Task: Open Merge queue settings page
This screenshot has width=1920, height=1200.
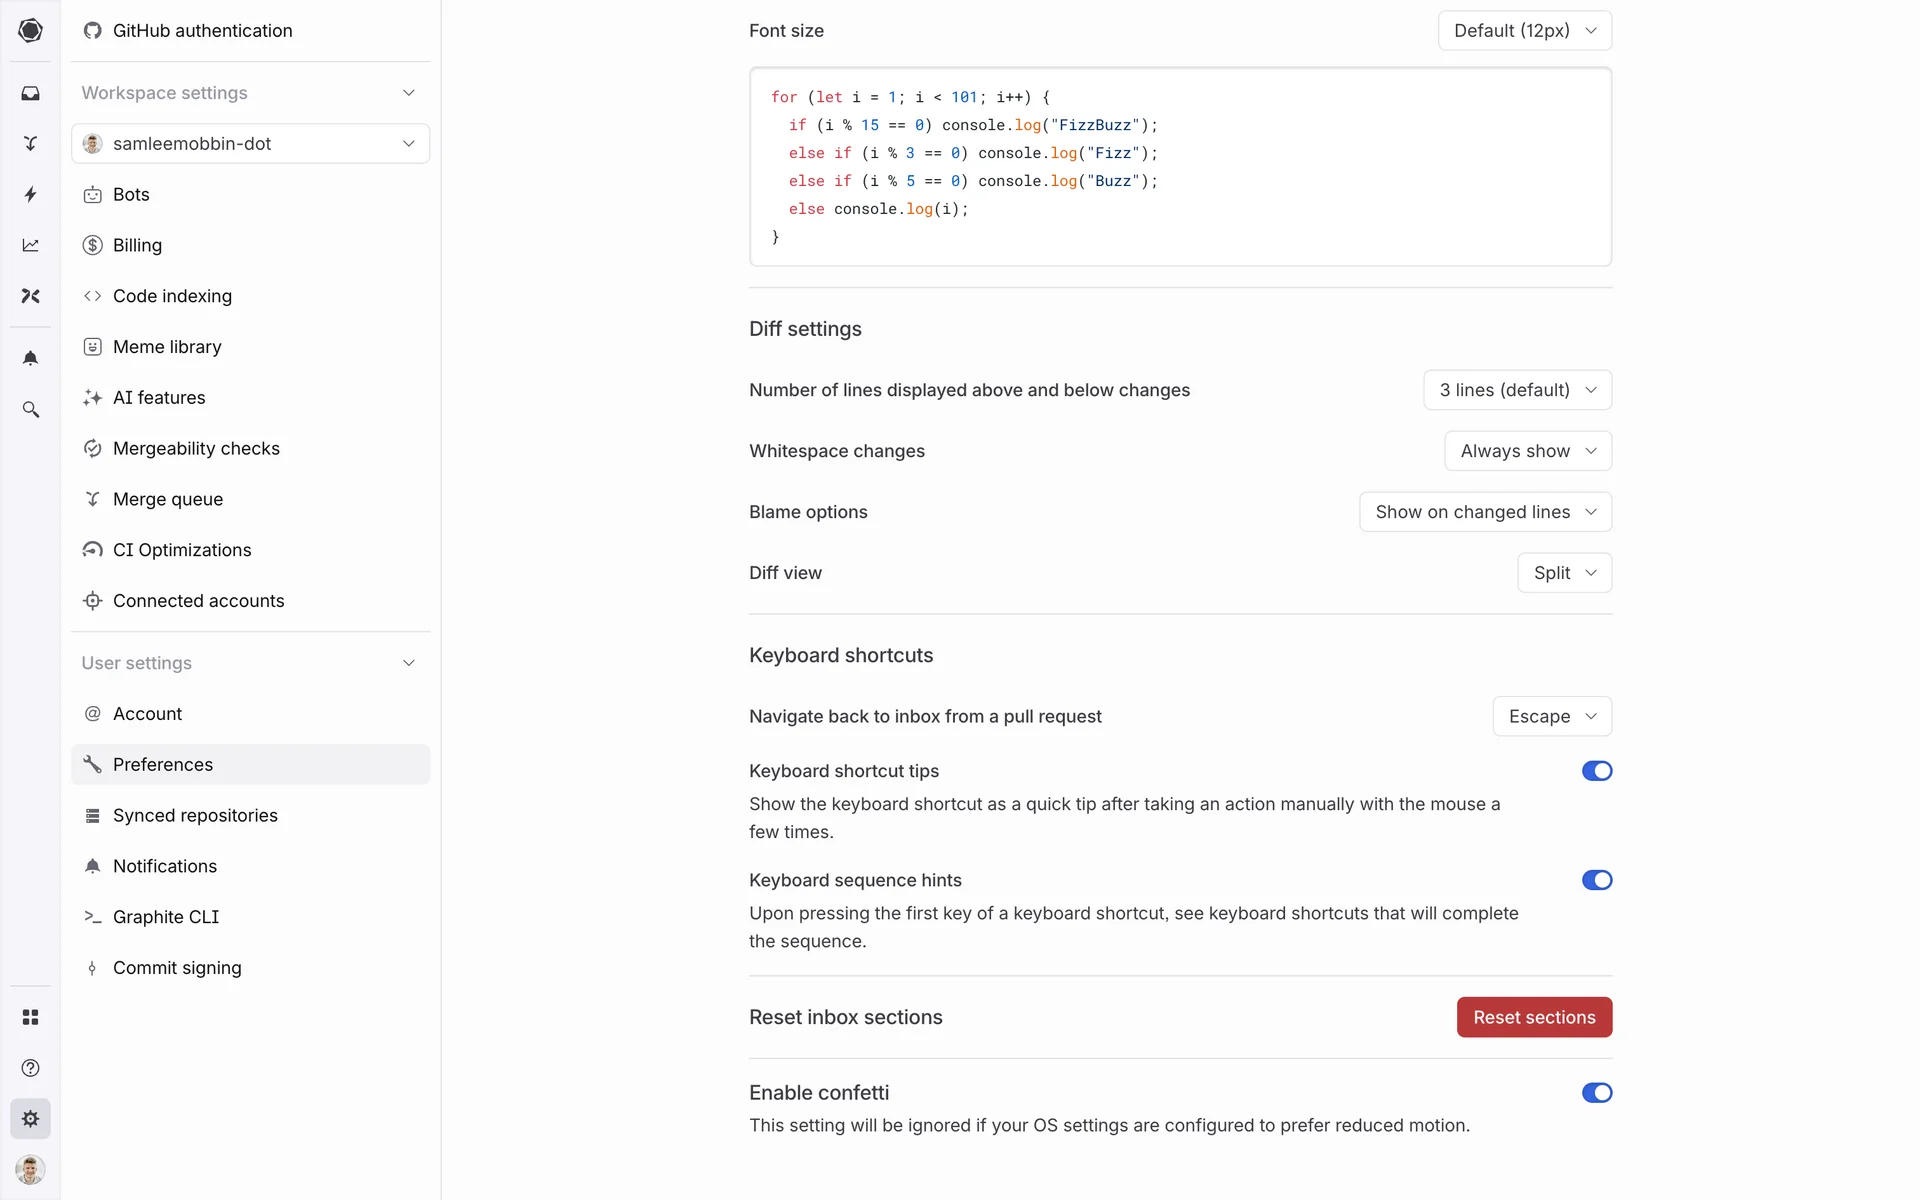Action: 168,499
